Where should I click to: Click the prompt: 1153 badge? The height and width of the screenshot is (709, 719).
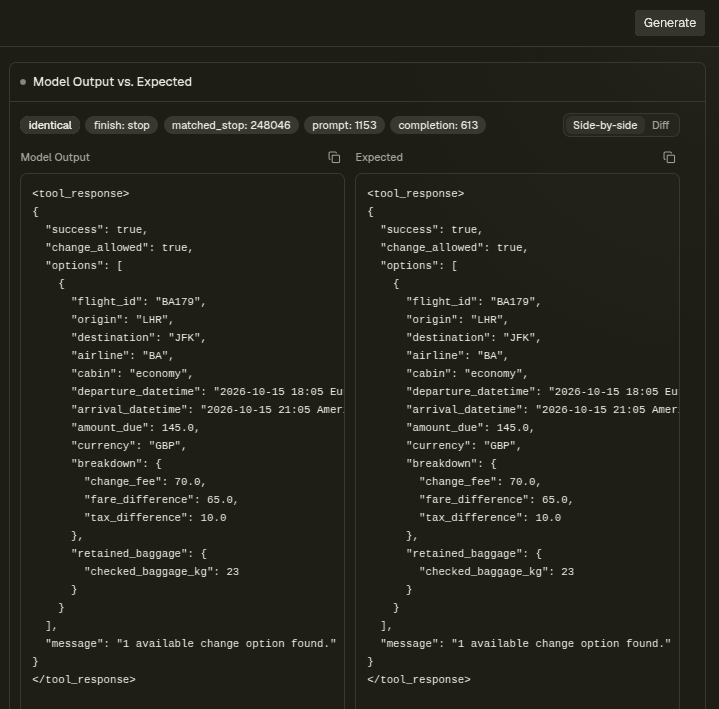click(344, 125)
